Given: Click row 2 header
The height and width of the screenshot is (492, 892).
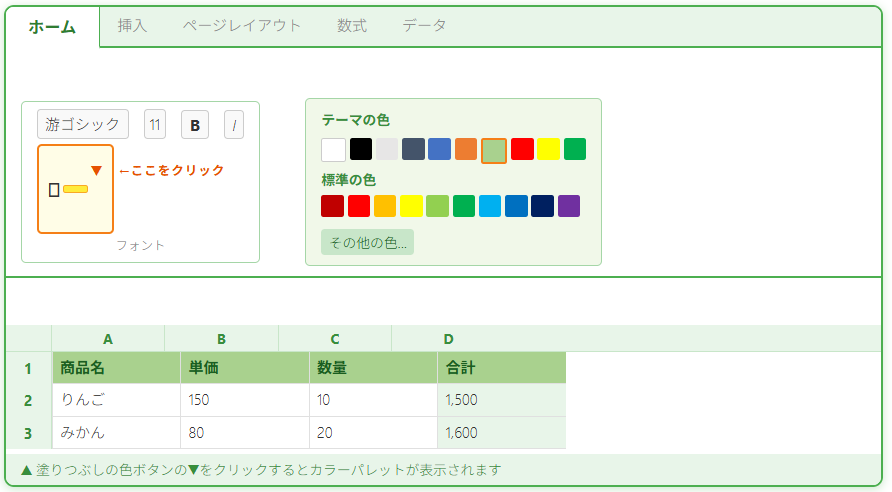Looking at the screenshot, I should [28, 400].
